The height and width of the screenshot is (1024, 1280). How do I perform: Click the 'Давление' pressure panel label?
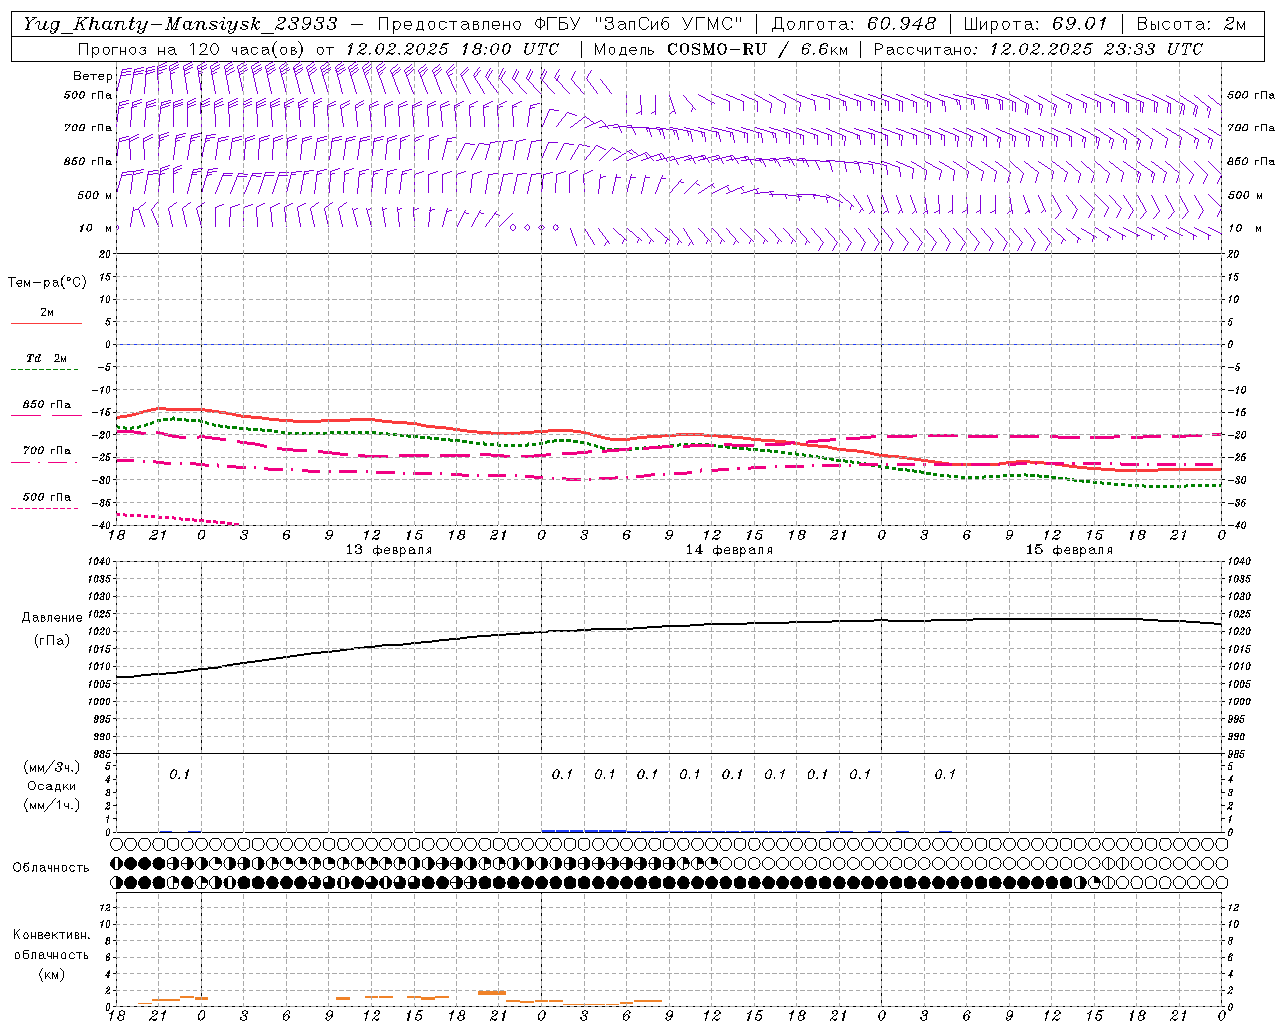pyautogui.click(x=51, y=618)
